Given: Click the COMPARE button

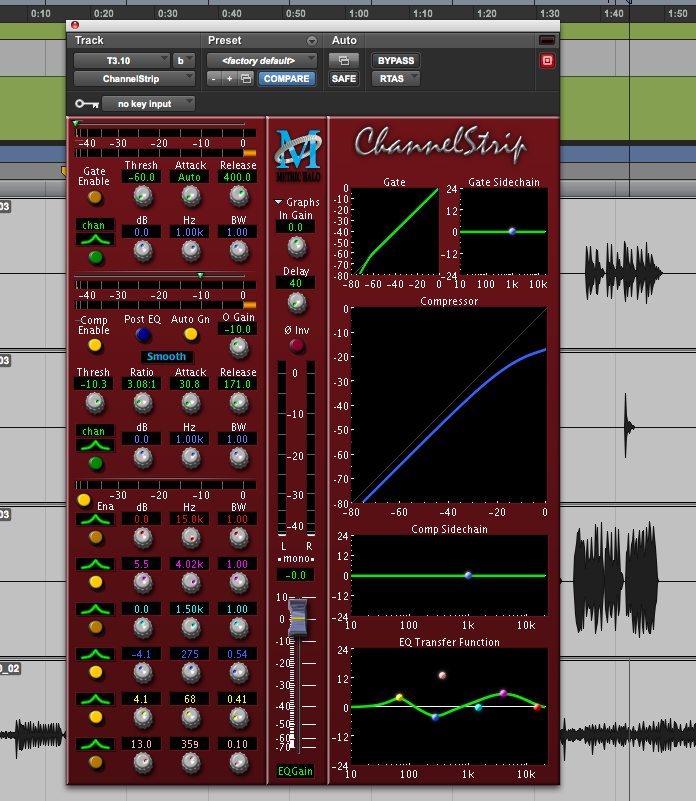Looking at the screenshot, I should coord(287,79).
